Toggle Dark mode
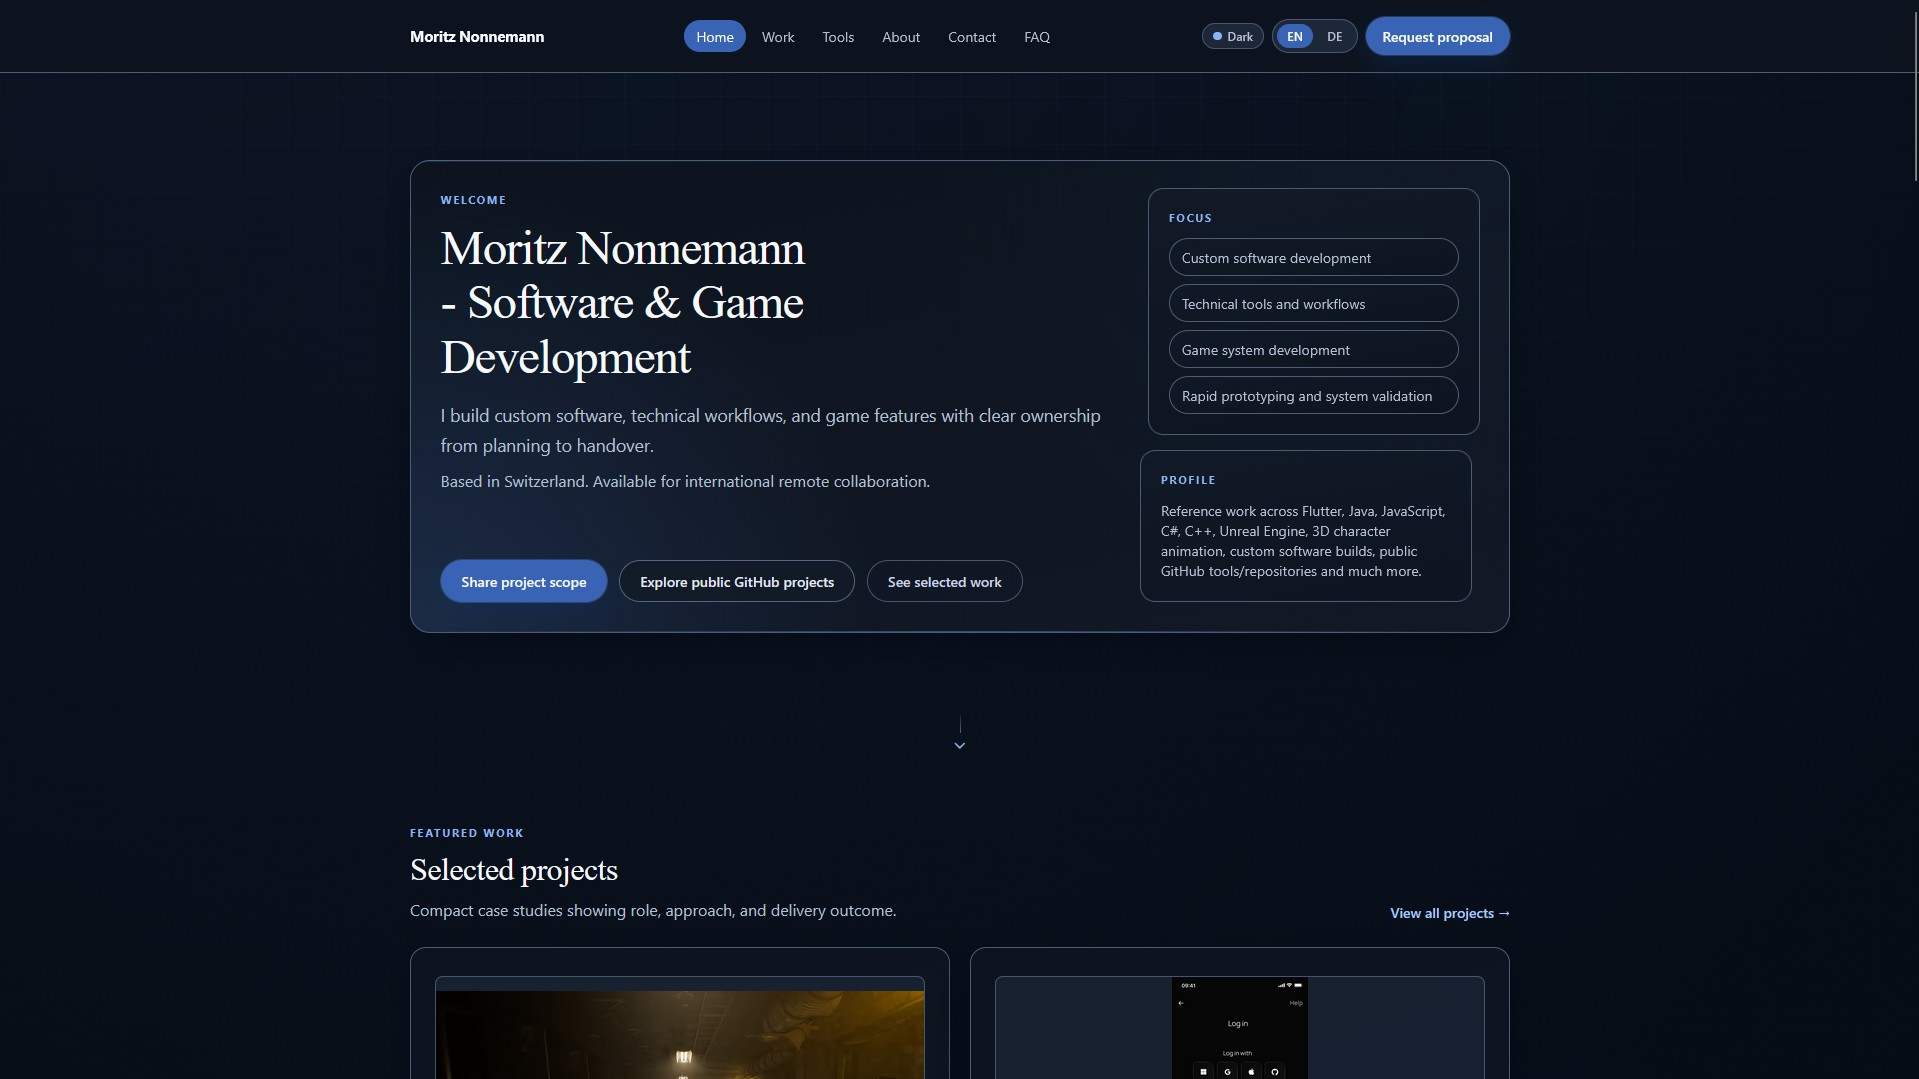Viewport: 1919px width, 1079px height. coord(1232,35)
